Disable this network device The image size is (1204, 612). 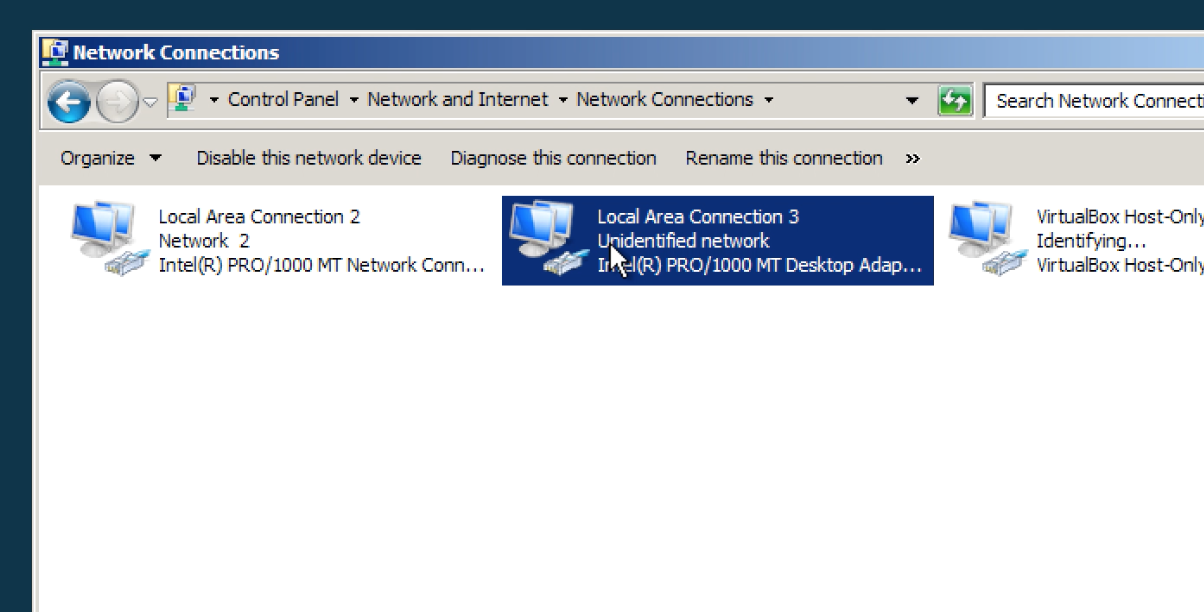(x=309, y=158)
